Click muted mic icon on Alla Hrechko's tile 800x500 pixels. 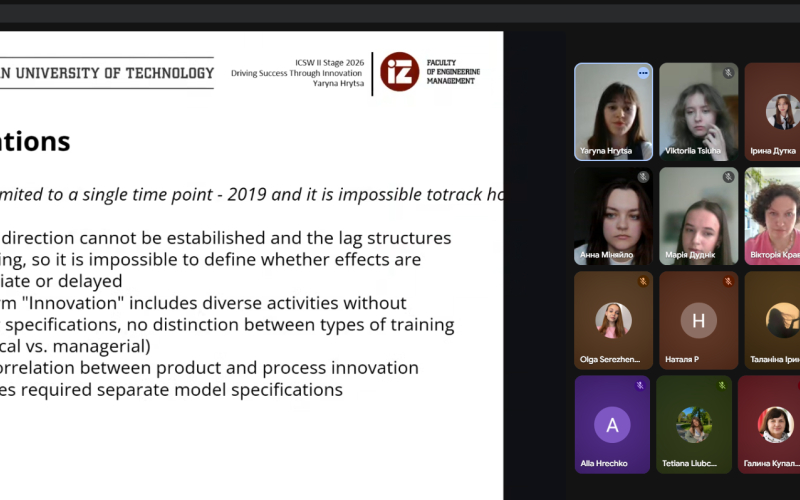point(640,385)
